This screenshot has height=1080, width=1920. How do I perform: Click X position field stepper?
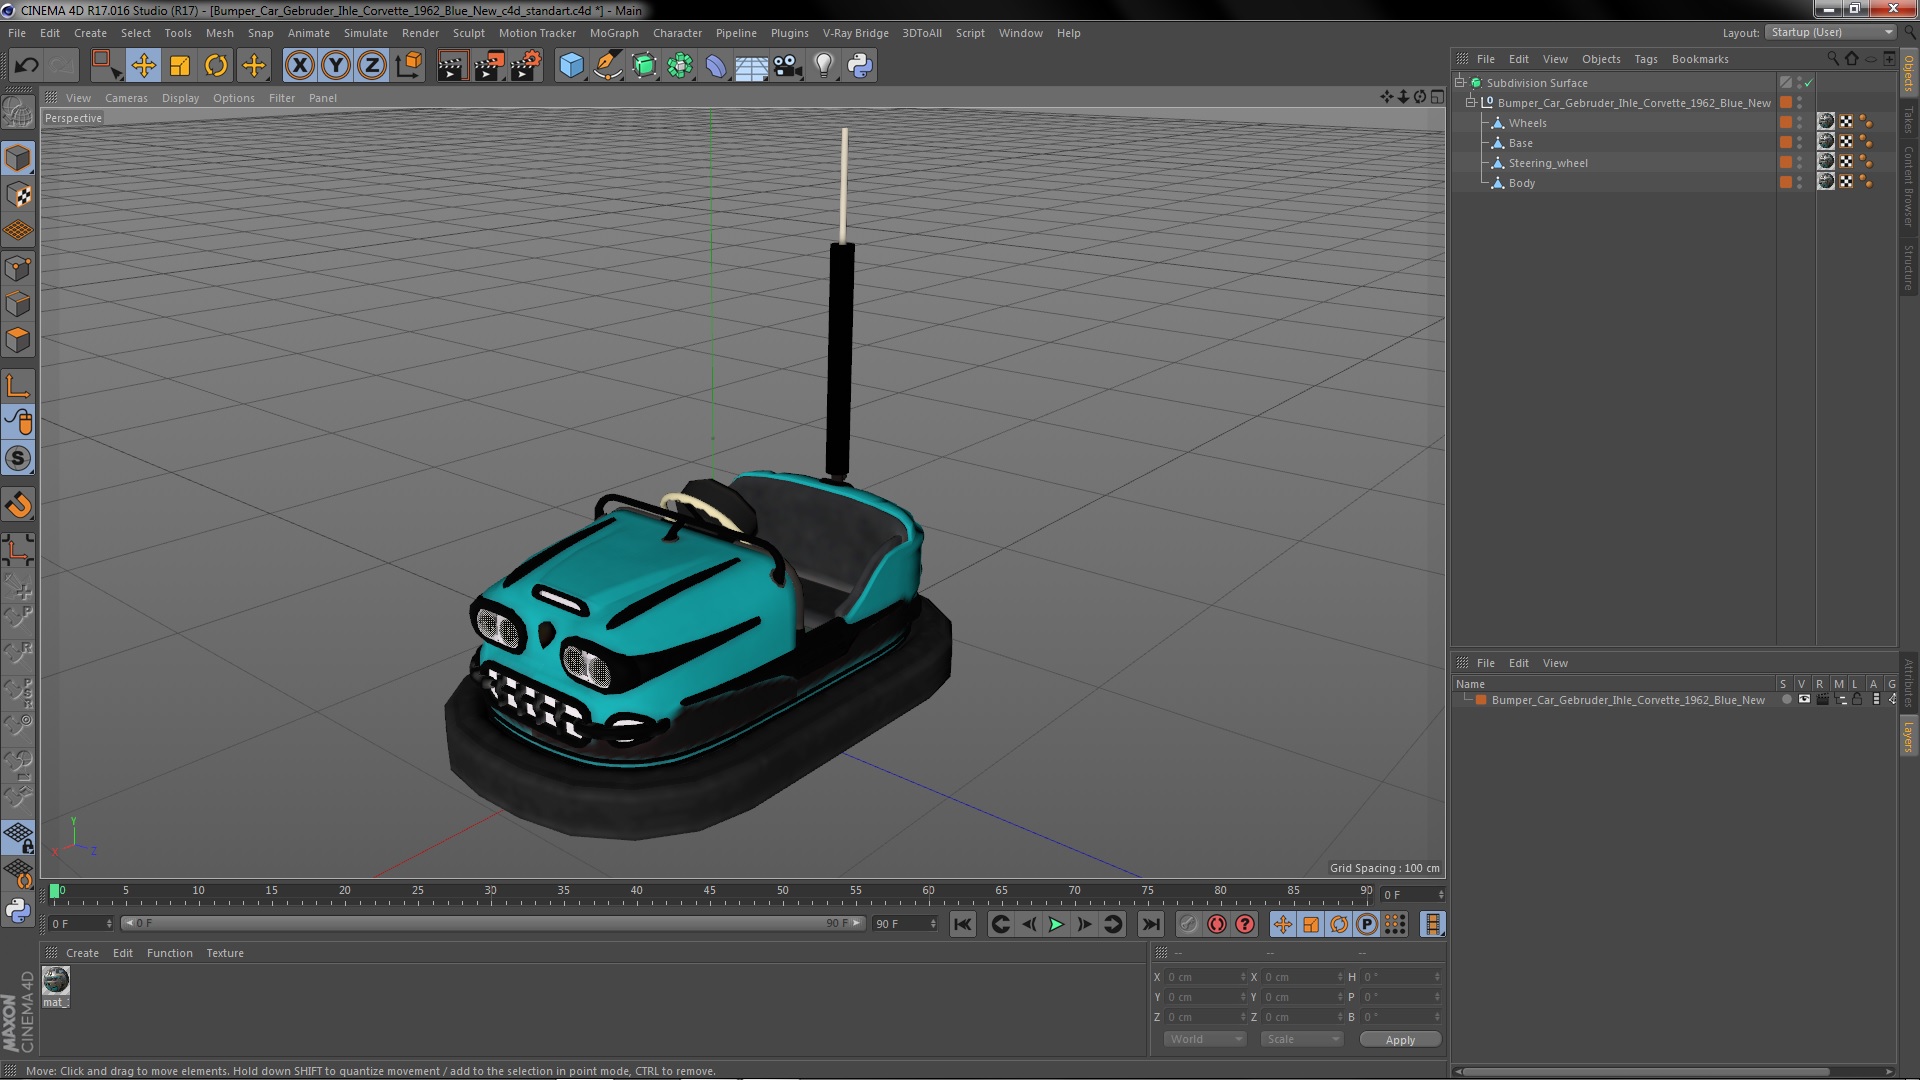click(x=1243, y=977)
